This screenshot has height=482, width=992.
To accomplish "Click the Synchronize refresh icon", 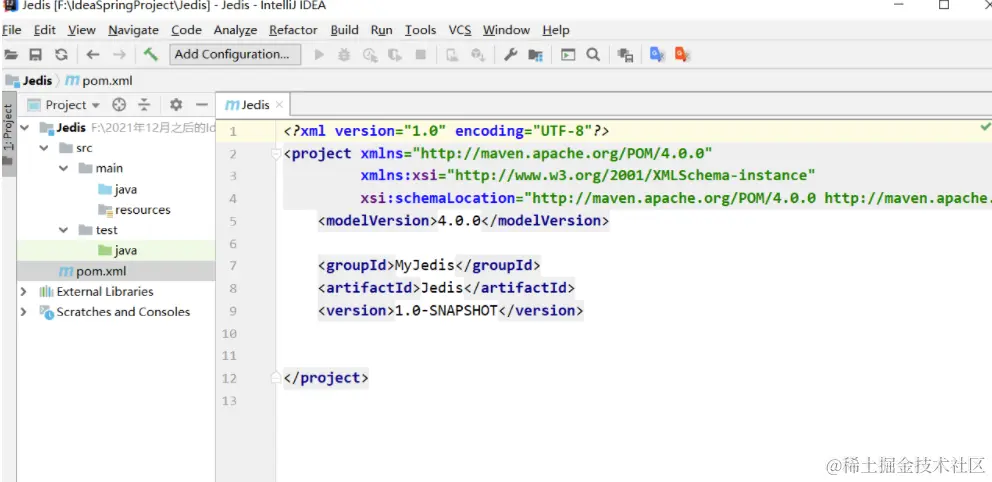I will (61, 55).
